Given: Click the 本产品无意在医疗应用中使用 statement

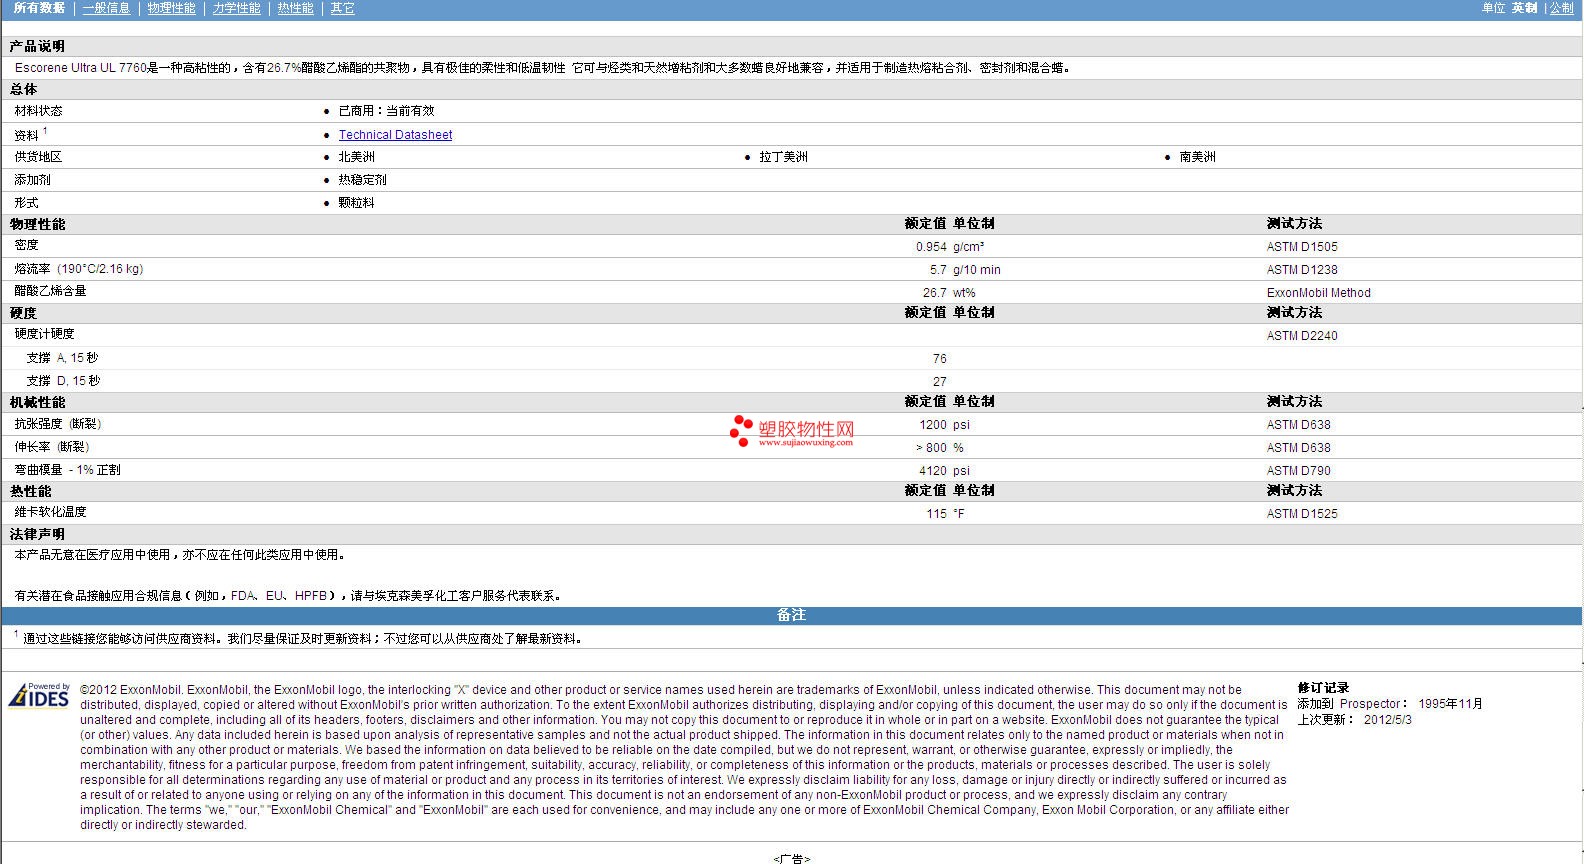Looking at the screenshot, I should tap(180, 555).
